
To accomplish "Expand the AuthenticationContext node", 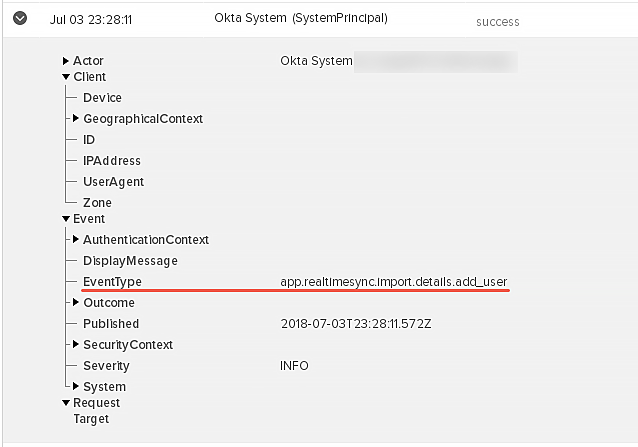I will pos(76,240).
